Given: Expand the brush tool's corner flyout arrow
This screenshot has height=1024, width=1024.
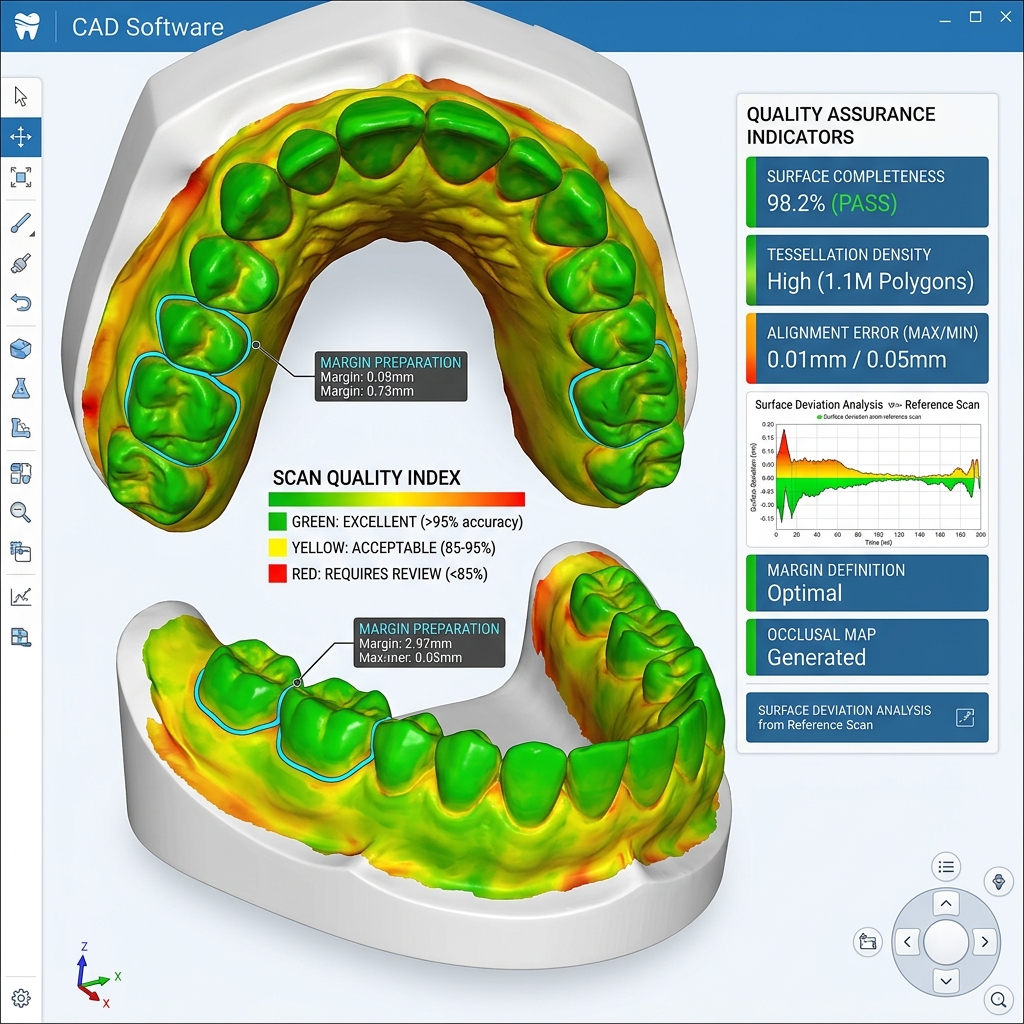Looking at the screenshot, I should coord(33,234).
